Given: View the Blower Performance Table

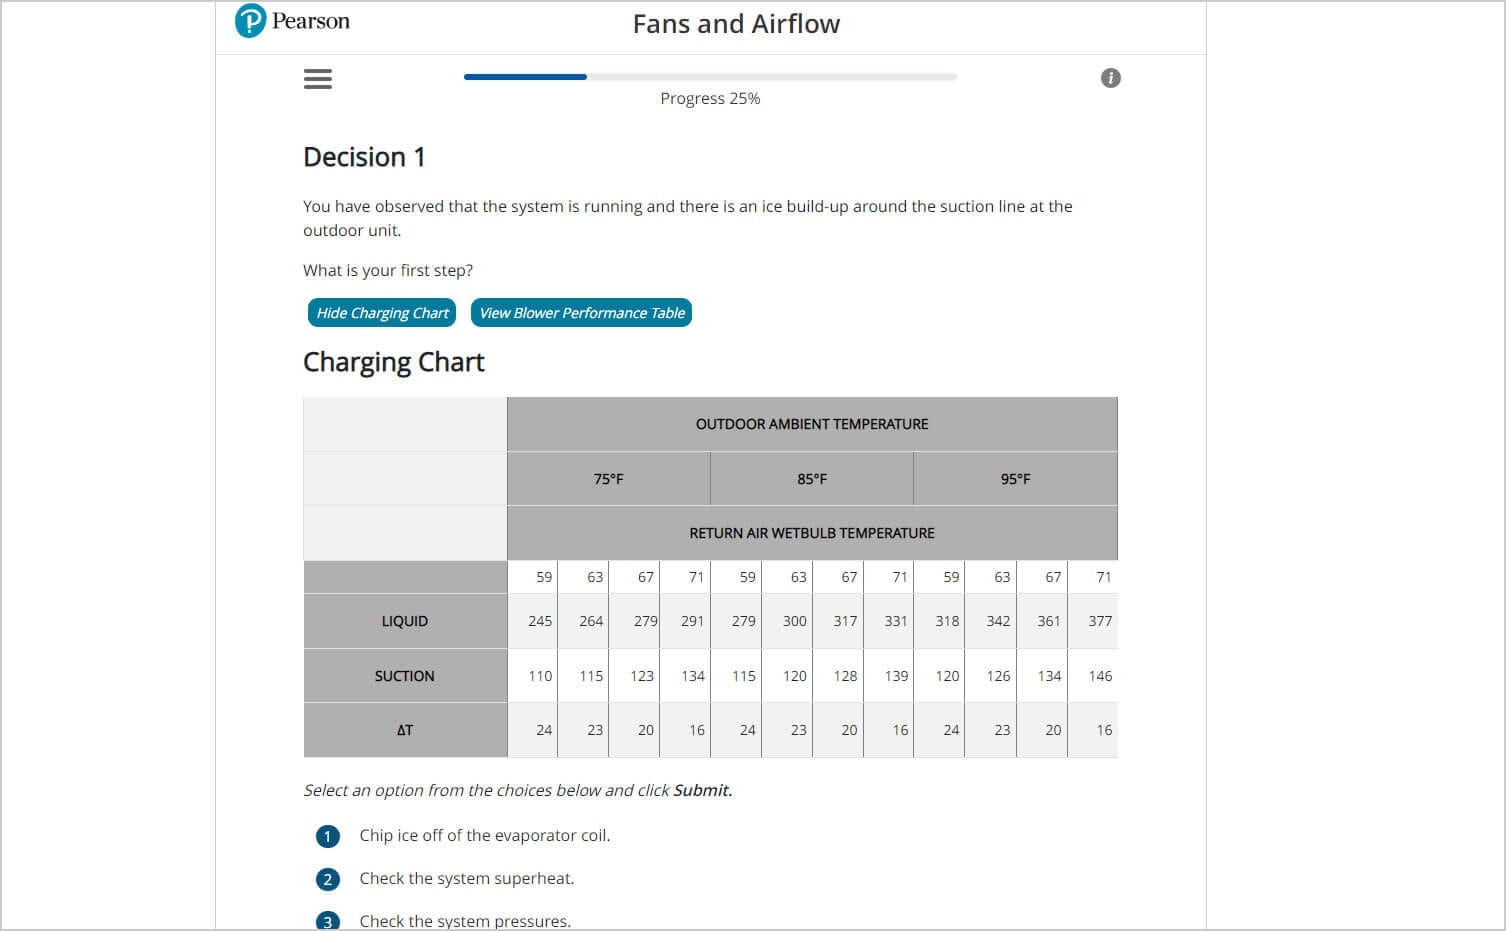Looking at the screenshot, I should [x=581, y=313].
